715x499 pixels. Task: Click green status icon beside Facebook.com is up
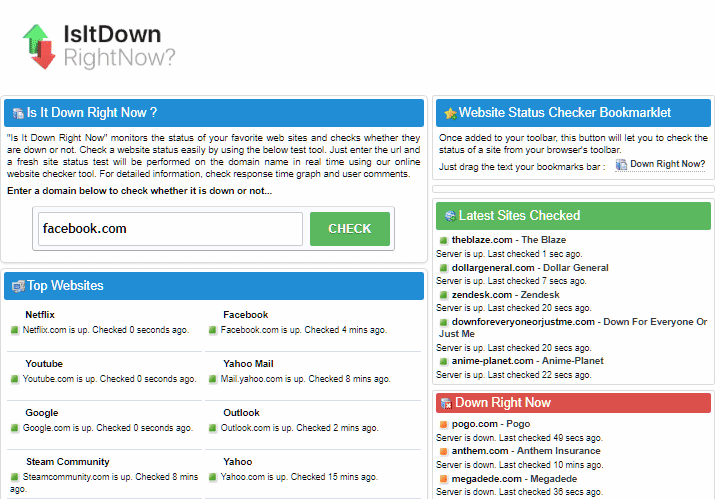point(212,330)
